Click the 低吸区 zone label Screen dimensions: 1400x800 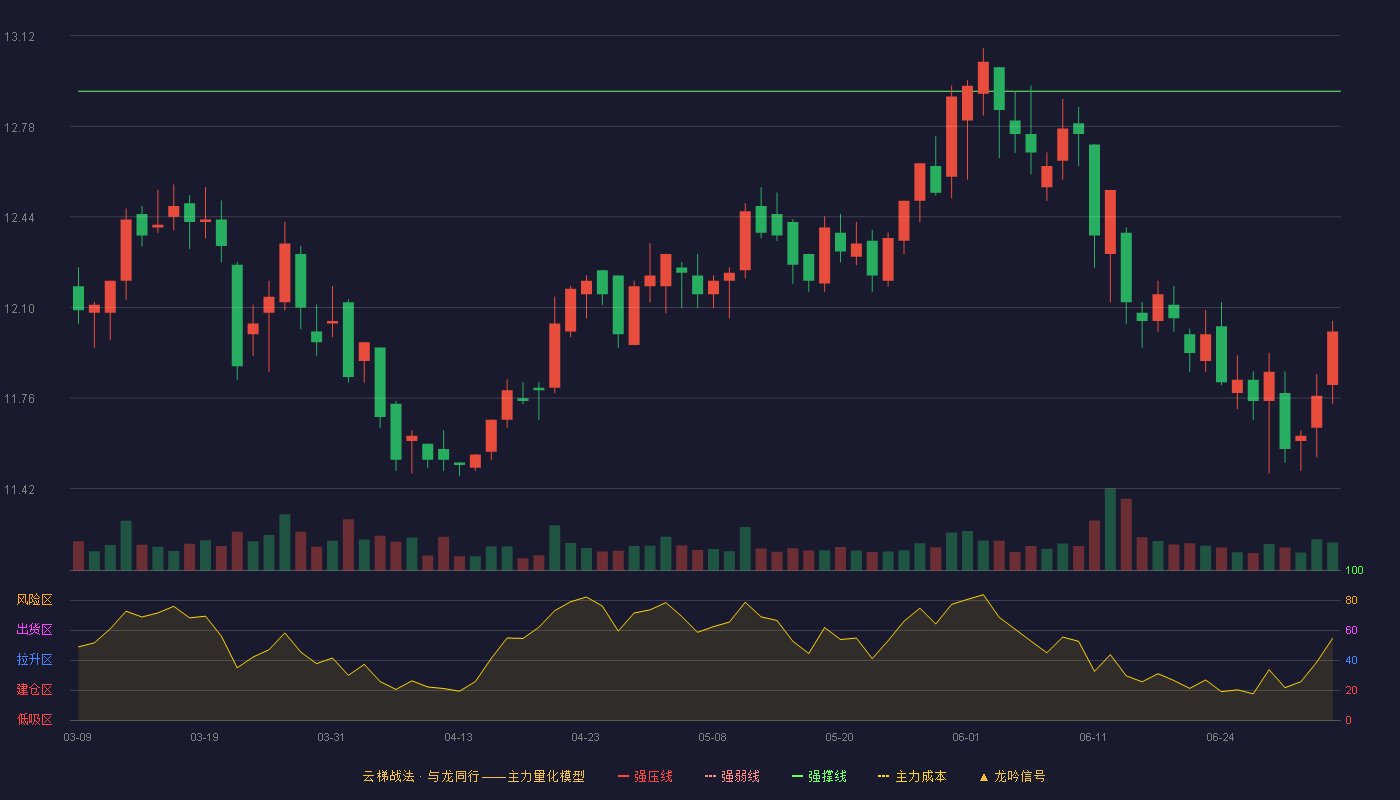coord(34,719)
